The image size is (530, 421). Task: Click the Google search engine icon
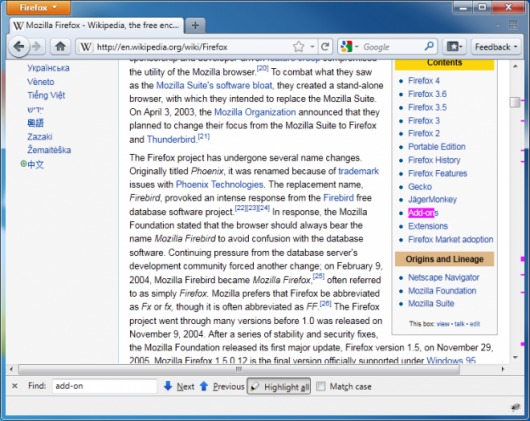346,47
